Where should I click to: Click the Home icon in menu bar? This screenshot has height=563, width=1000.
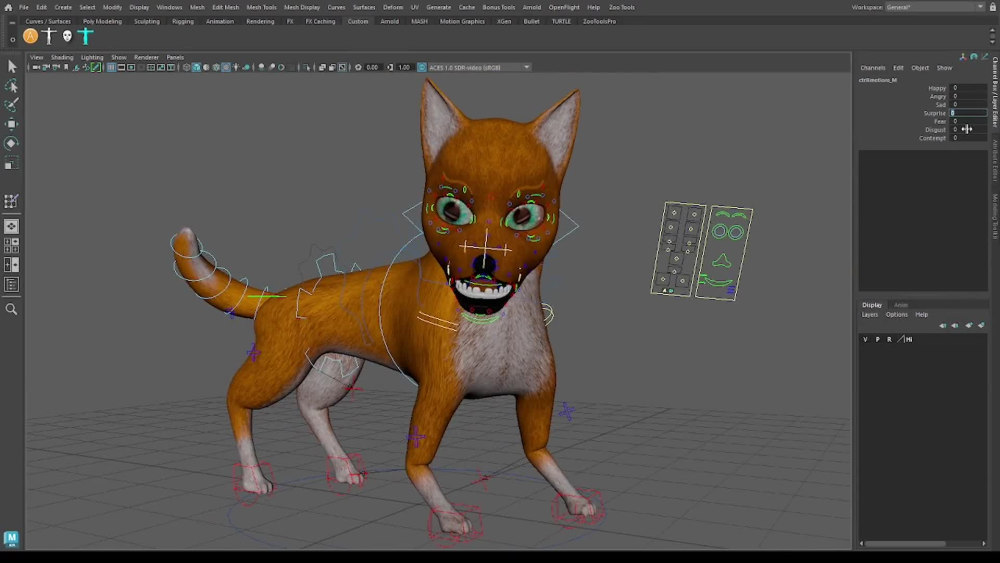coord(8,8)
